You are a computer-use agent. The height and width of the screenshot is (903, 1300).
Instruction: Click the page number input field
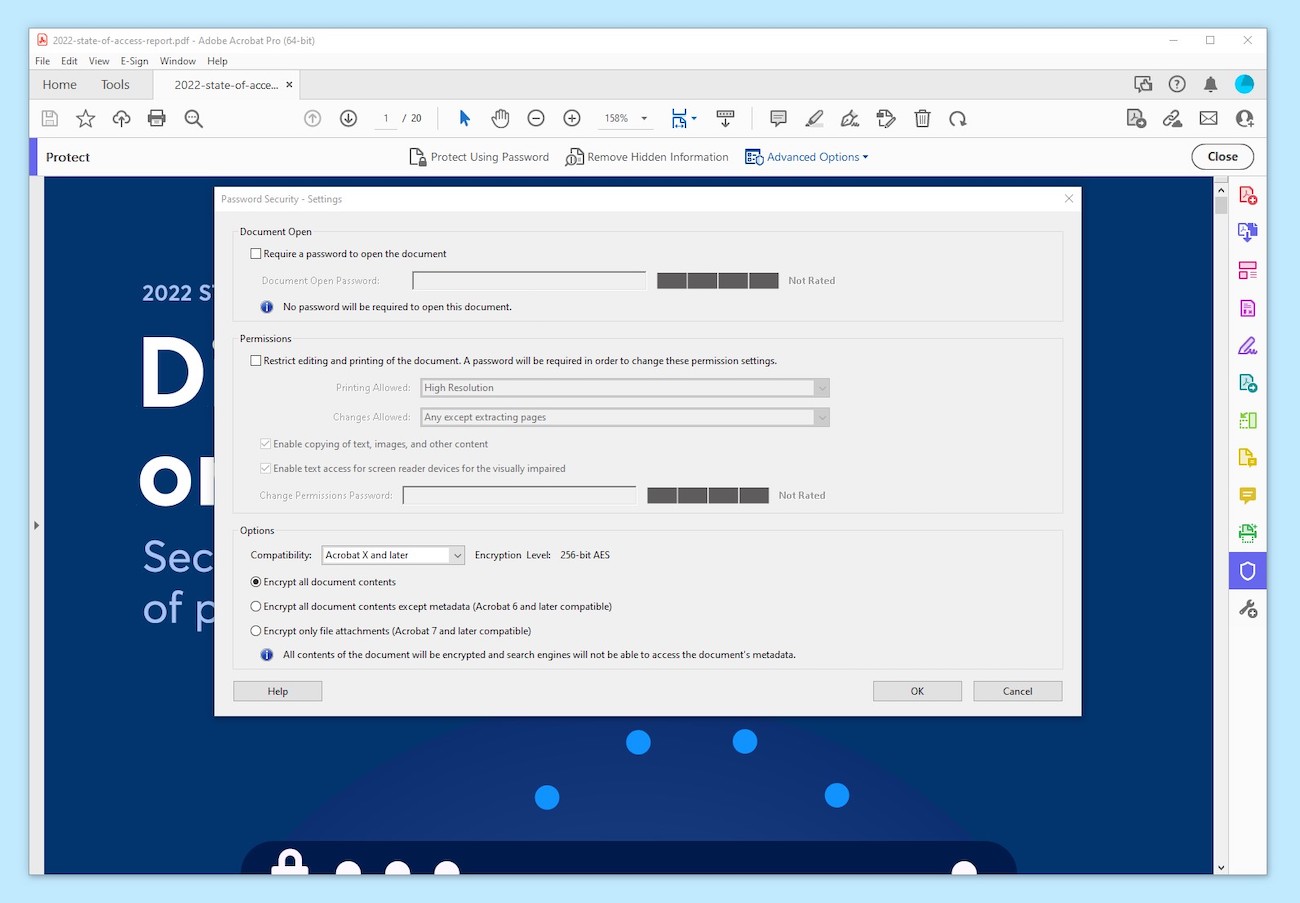click(x=385, y=117)
